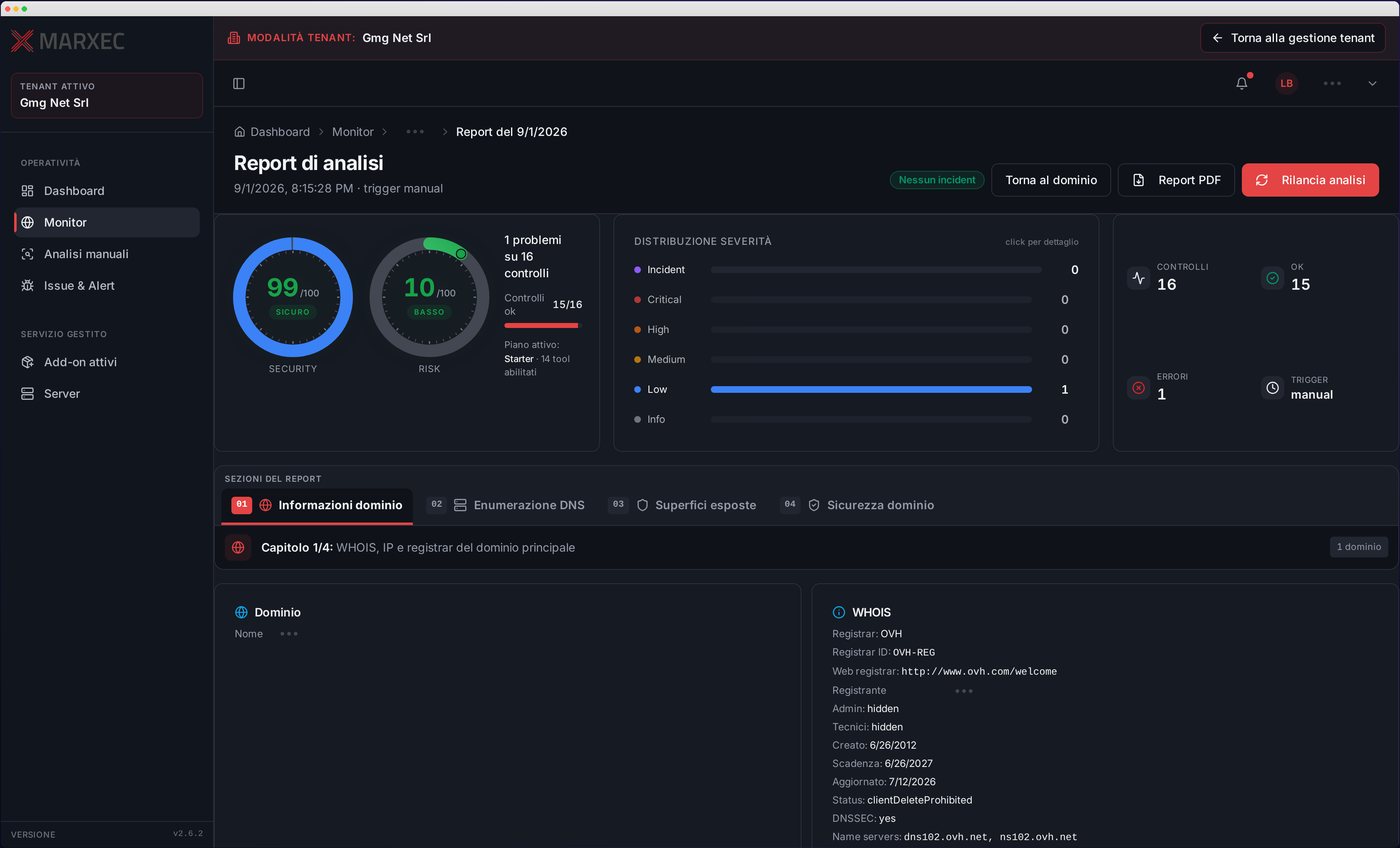The height and width of the screenshot is (848, 1400).
Task: Click the Rilancia analisi button
Action: [1310, 180]
